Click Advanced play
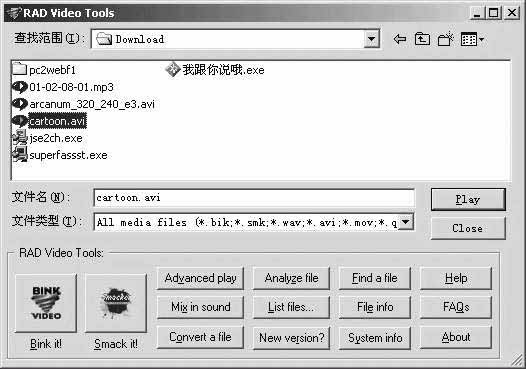The image size is (526, 369). click(x=200, y=278)
